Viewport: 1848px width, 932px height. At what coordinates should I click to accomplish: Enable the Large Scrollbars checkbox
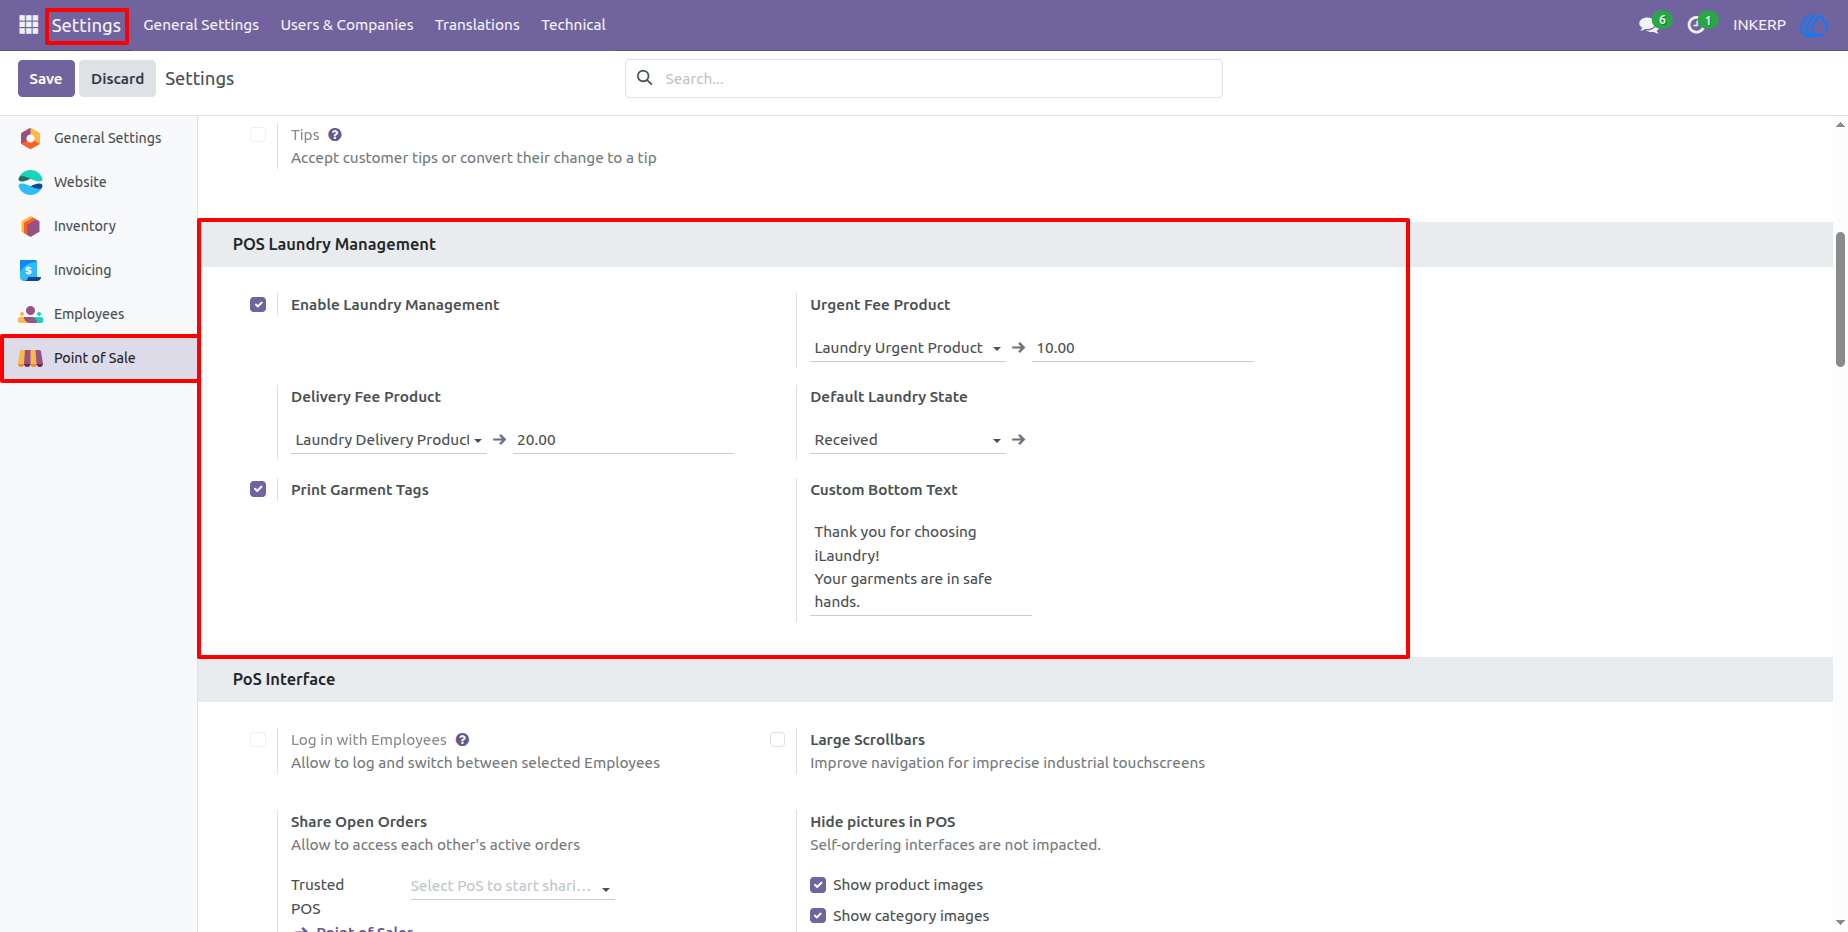[777, 740]
